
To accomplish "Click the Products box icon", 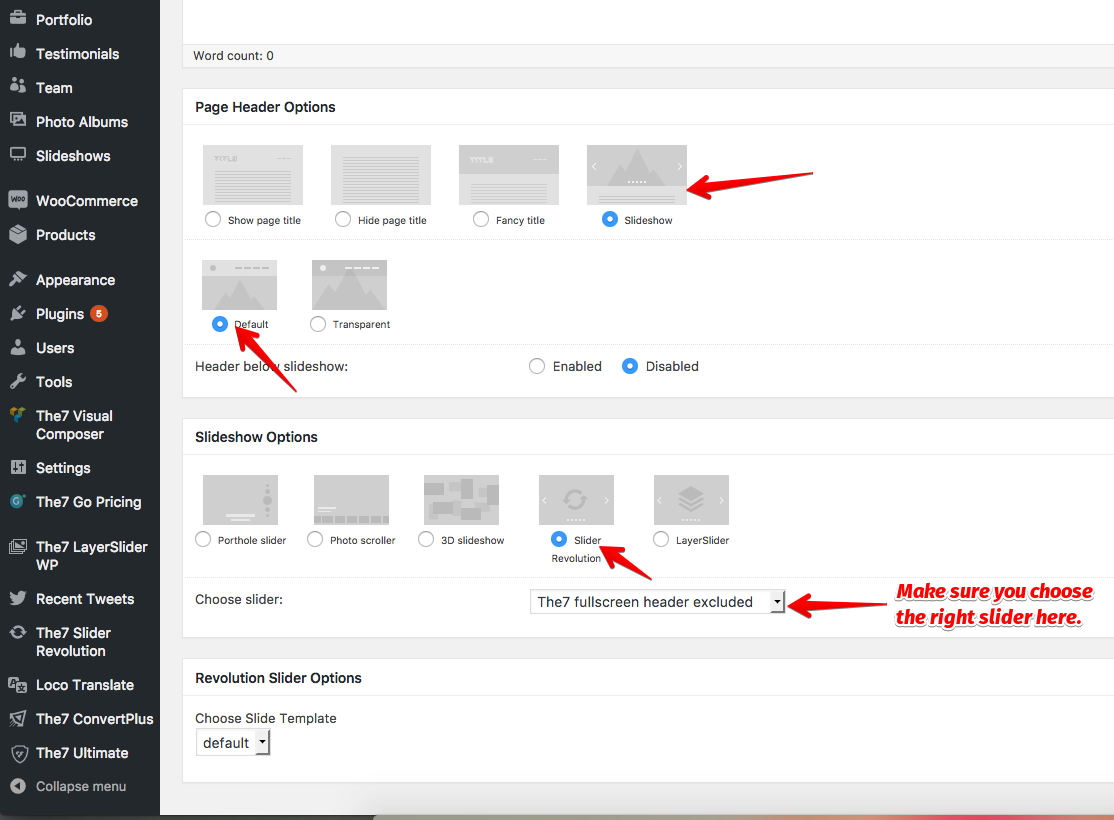I will tap(18, 234).
